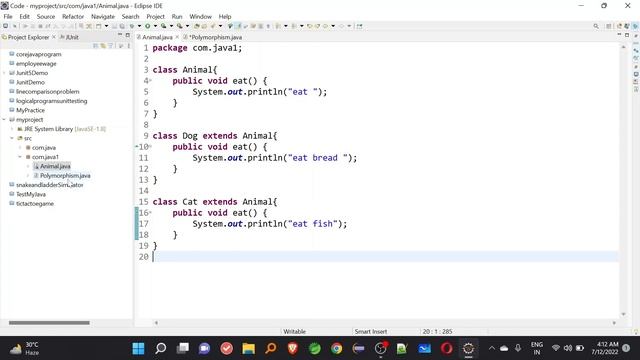
Task: Collapse the com.java1 package node
Action: pos(20,157)
